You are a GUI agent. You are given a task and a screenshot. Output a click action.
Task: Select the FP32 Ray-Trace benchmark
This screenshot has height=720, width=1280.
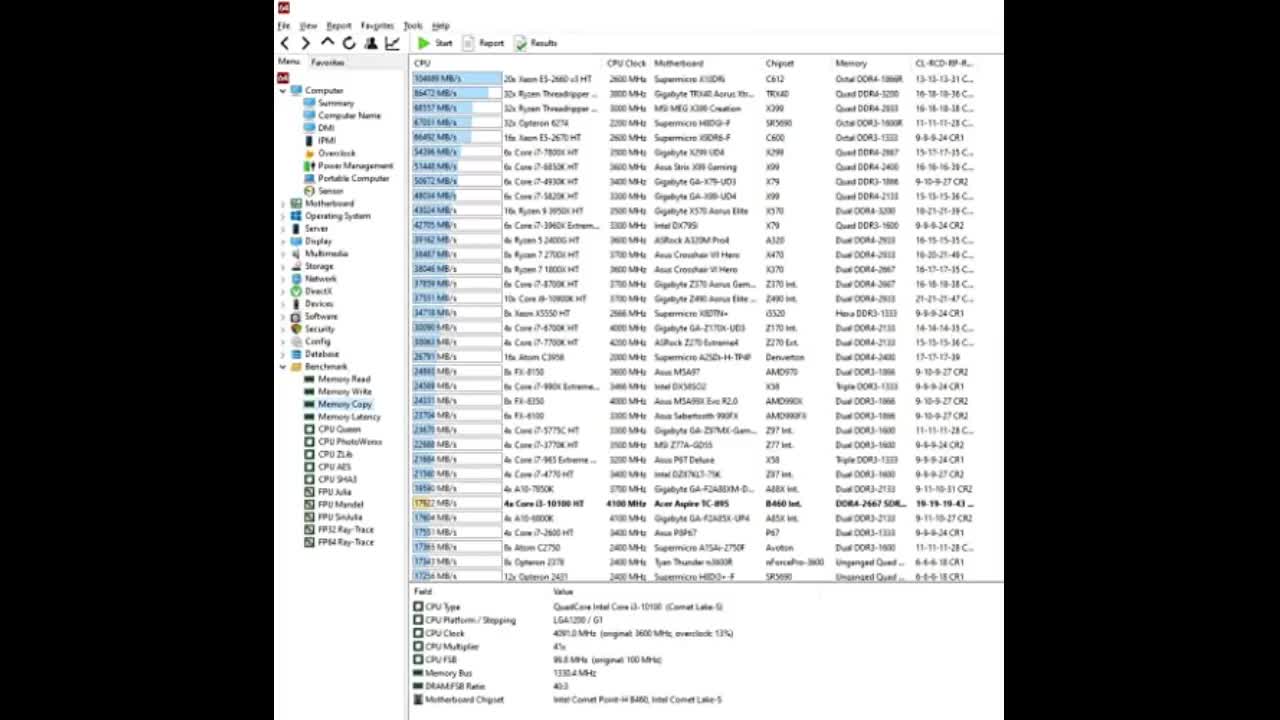(x=346, y=529)
